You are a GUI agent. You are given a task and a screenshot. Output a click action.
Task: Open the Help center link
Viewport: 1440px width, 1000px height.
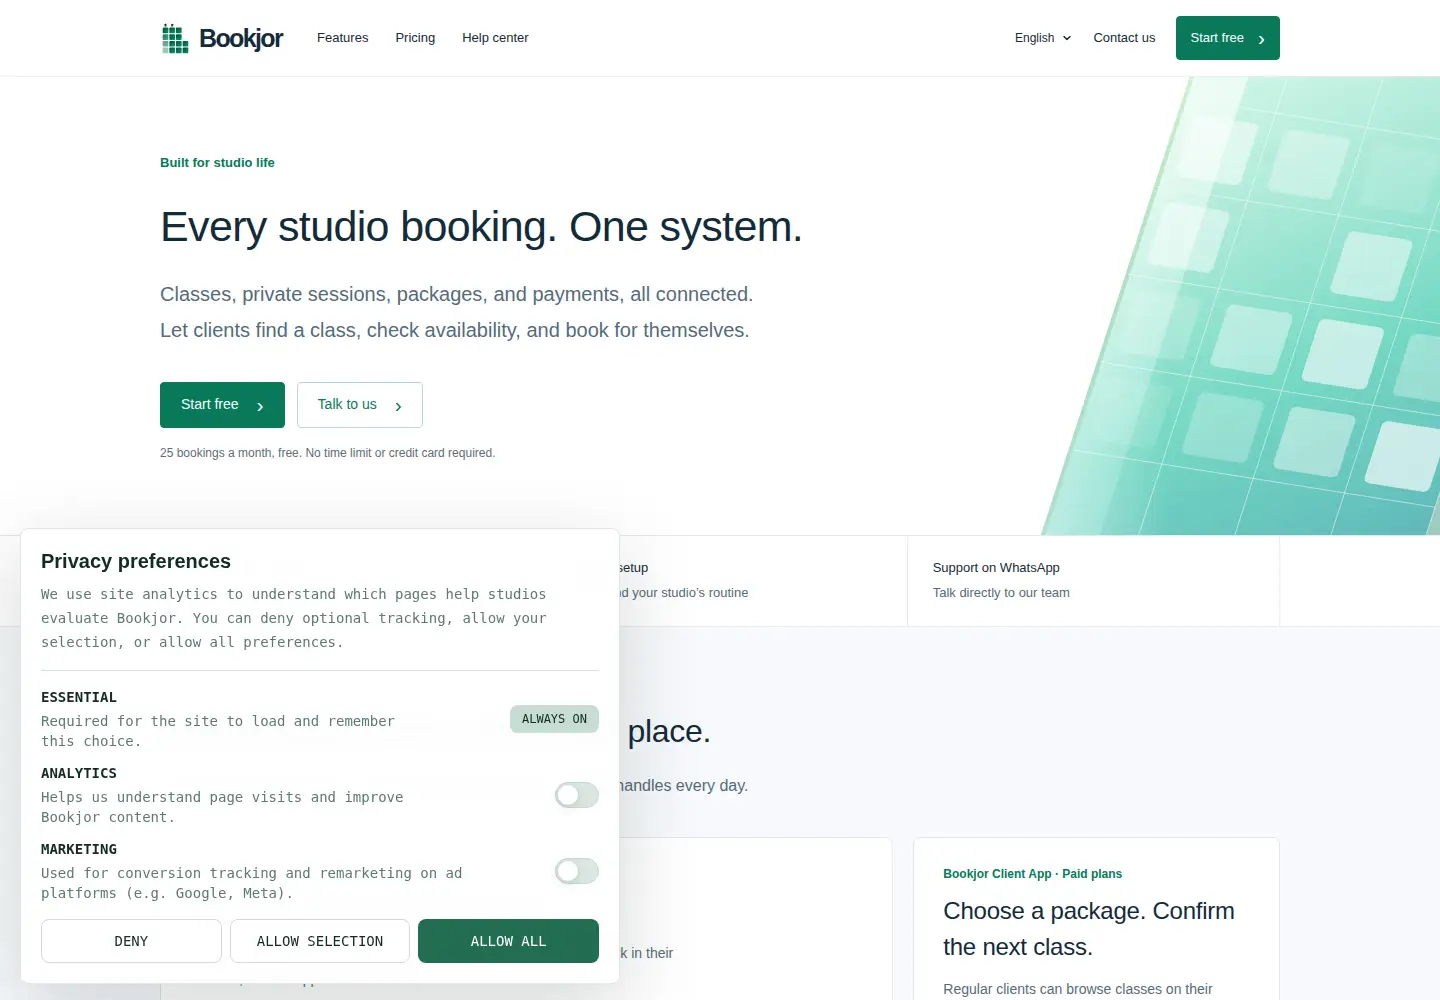(495, 38)
